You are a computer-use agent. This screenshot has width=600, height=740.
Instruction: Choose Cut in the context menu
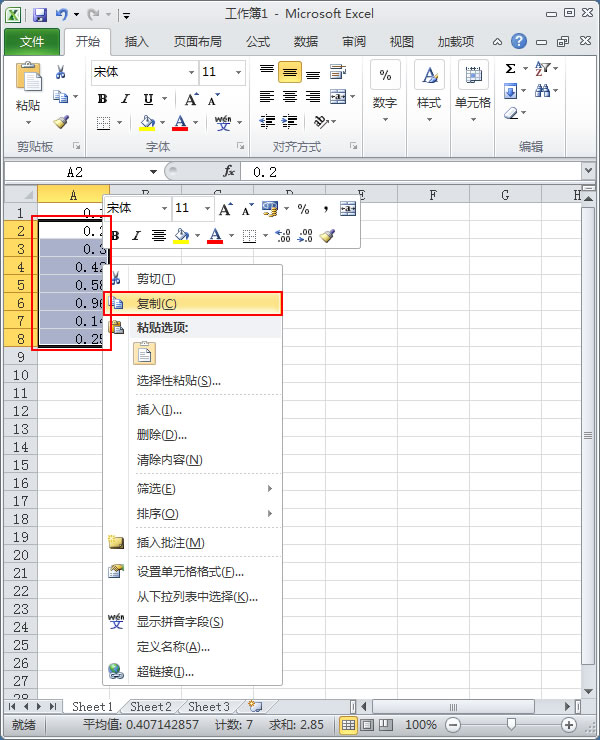(193, 279)
